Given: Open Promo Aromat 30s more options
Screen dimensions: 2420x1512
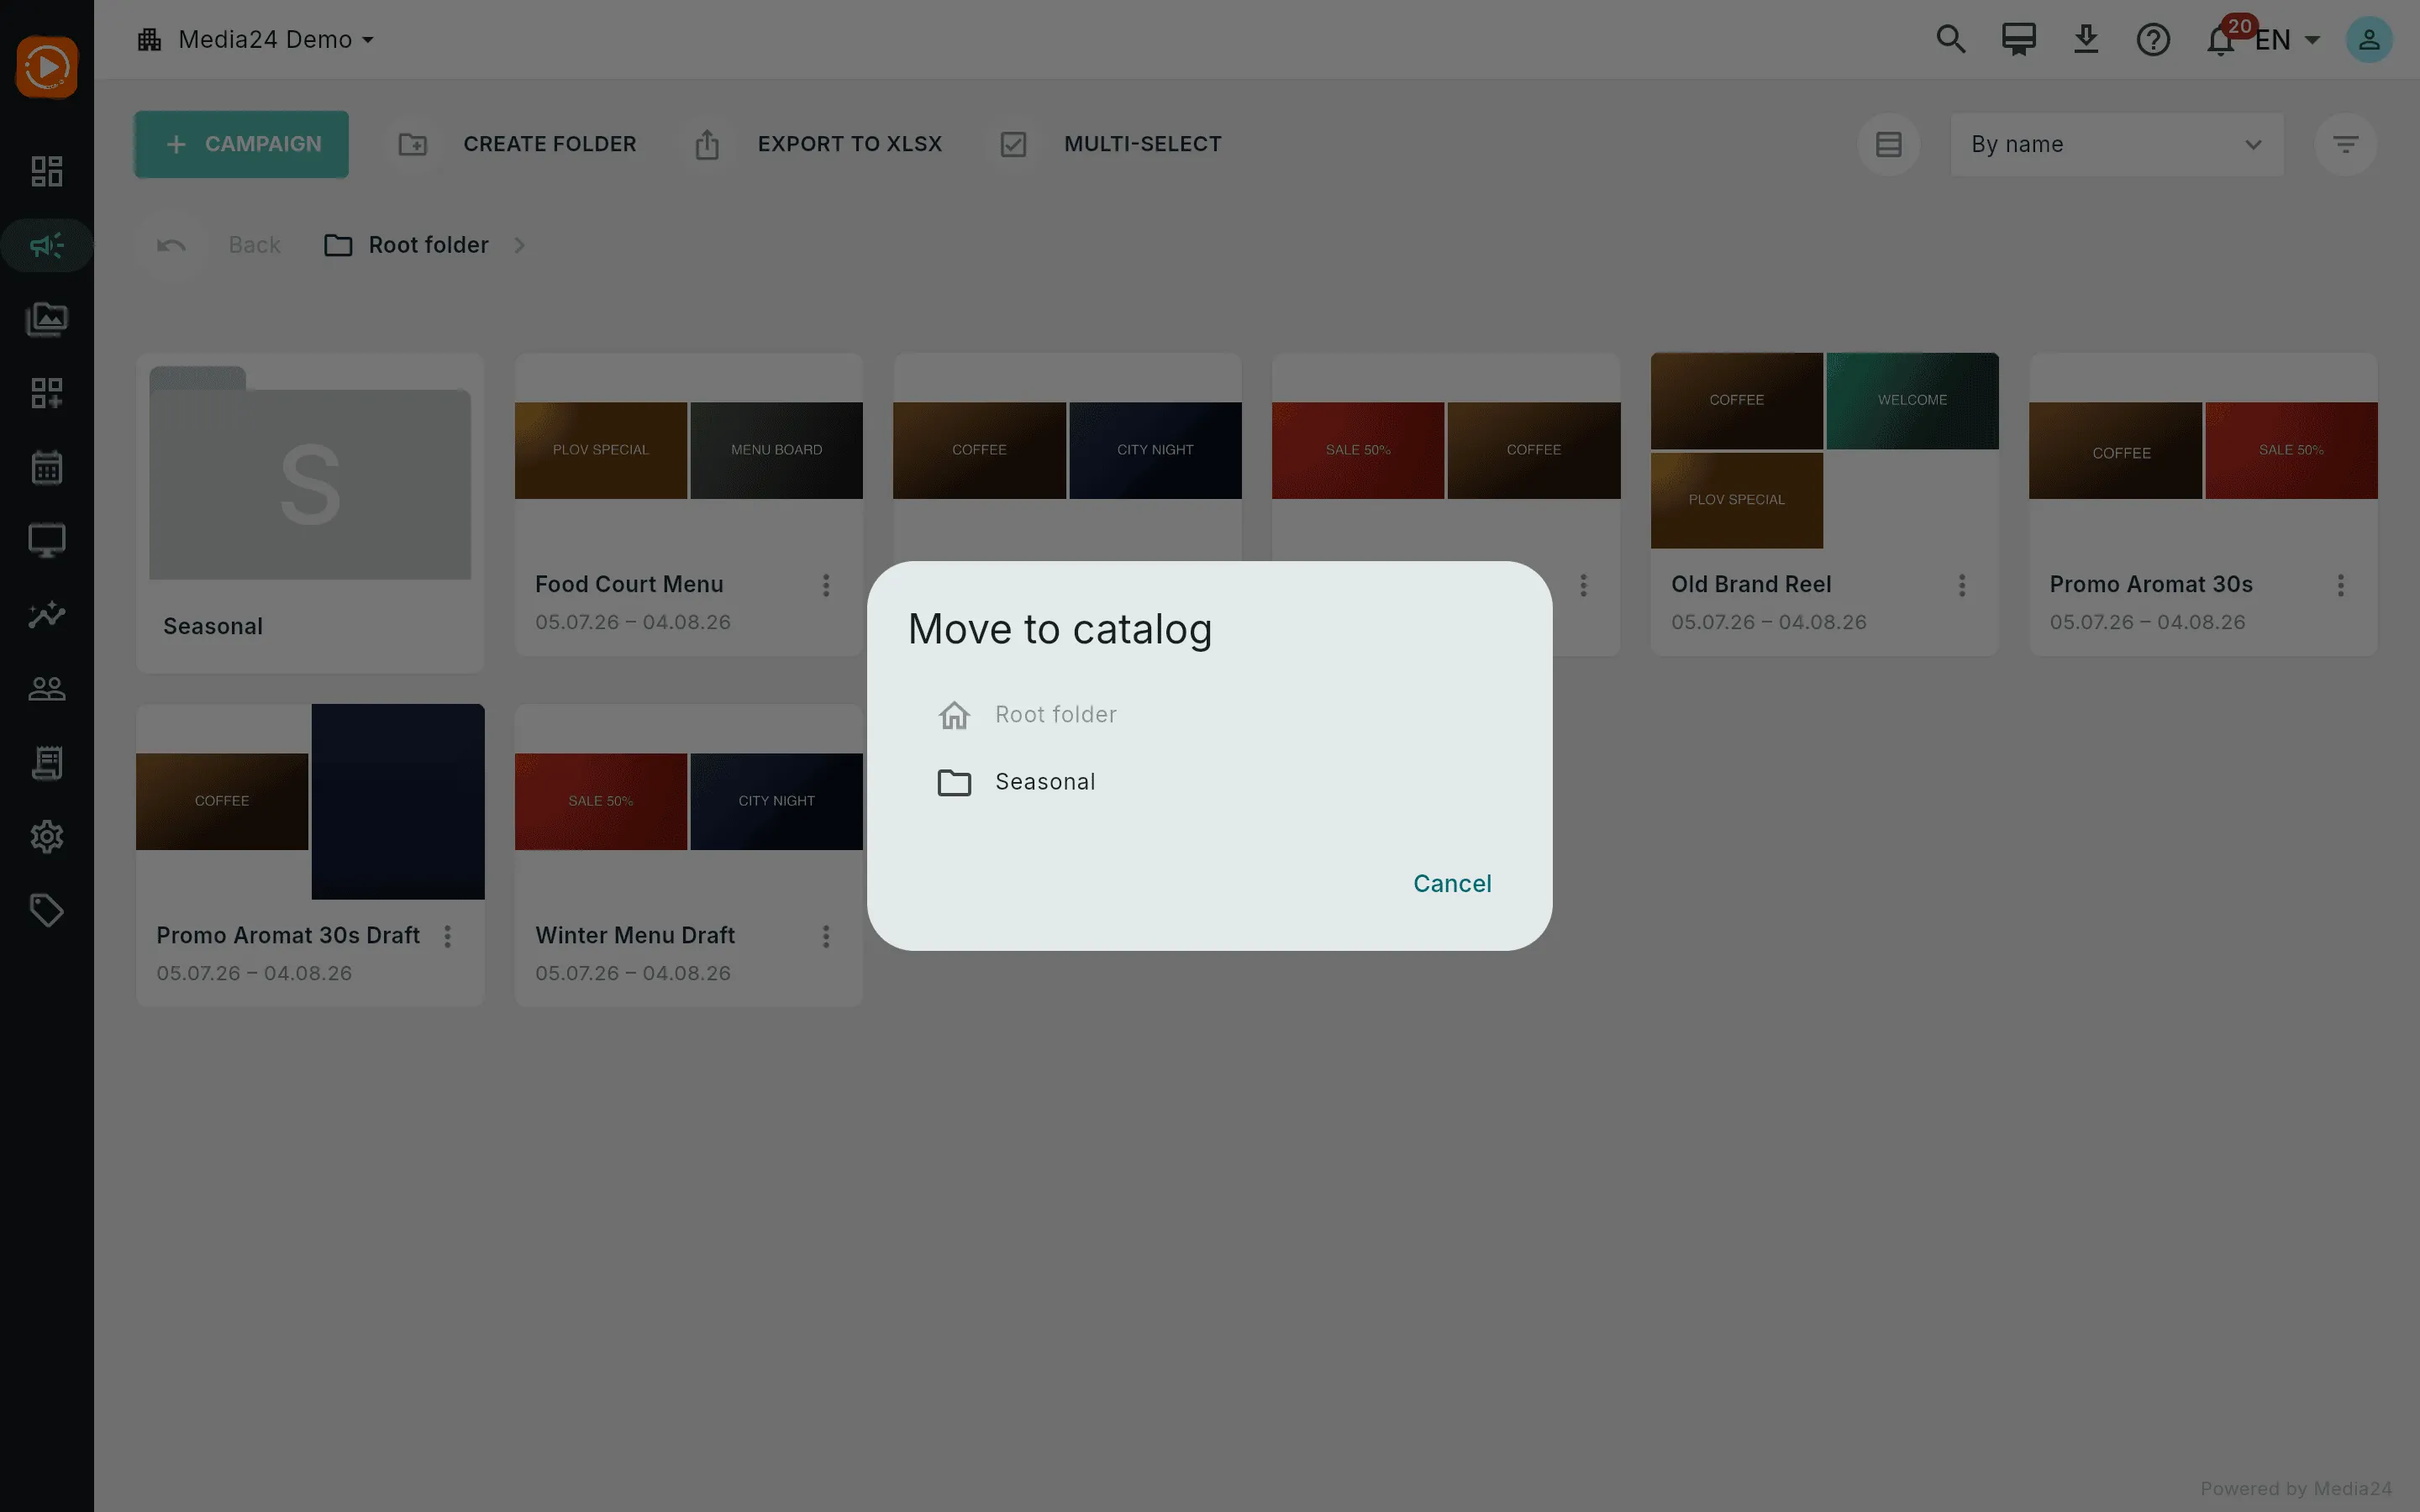Looking at the screenshot, I should point(2341,585).
